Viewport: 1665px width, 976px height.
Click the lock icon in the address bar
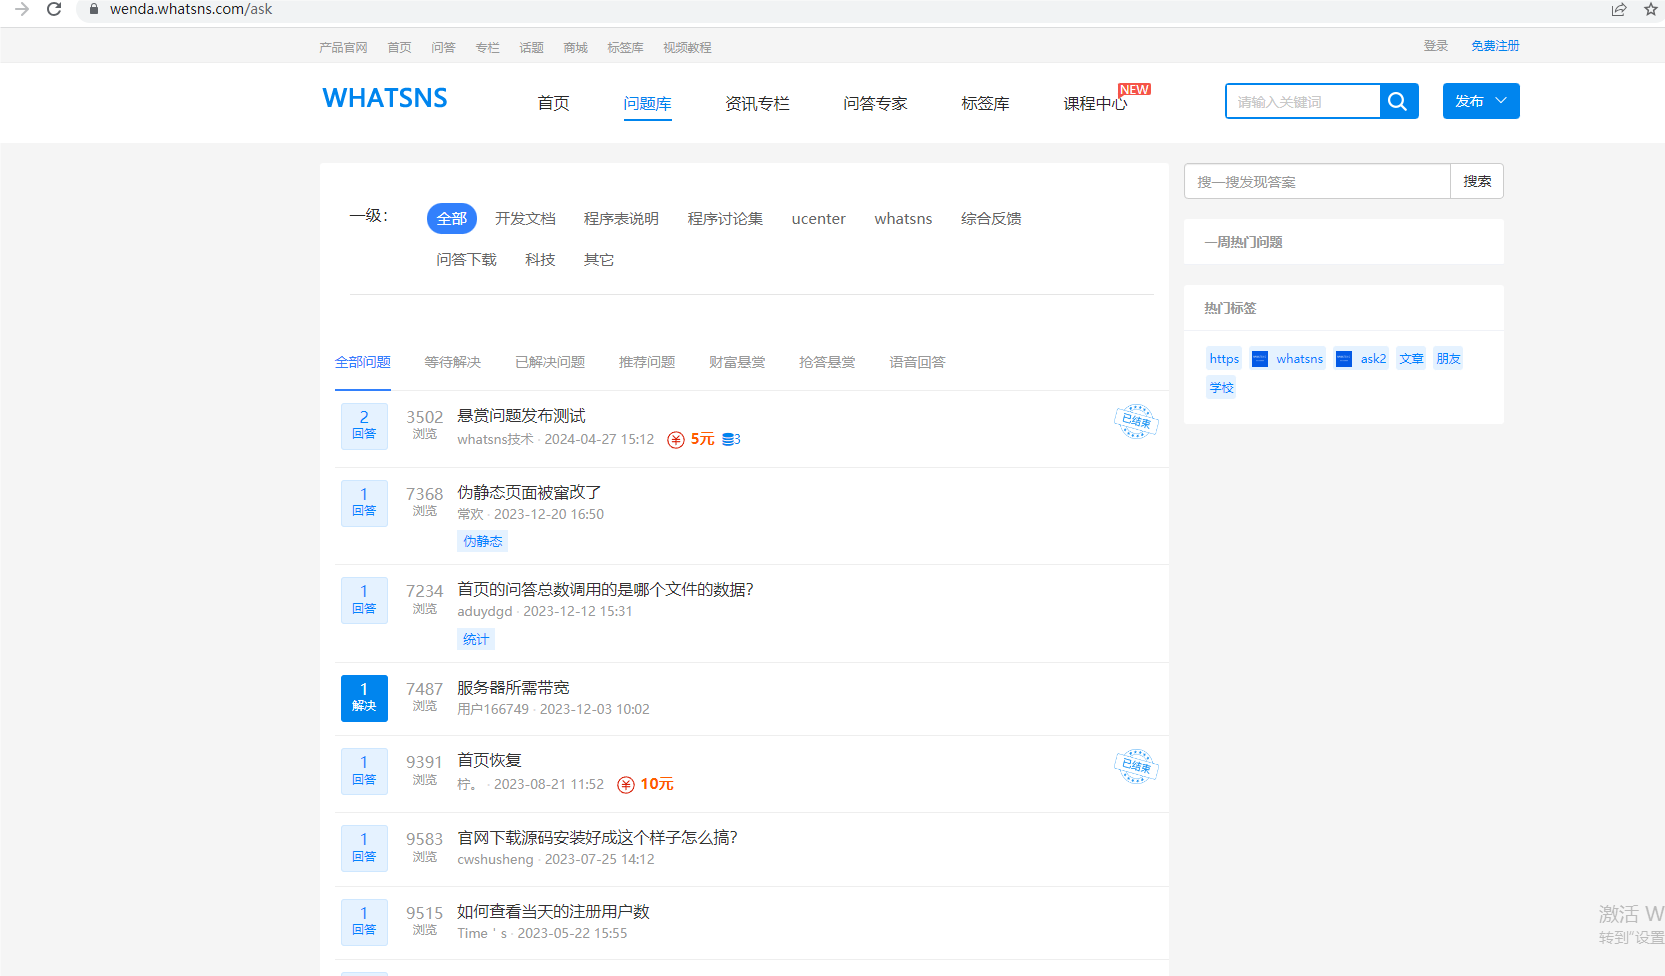94,9
